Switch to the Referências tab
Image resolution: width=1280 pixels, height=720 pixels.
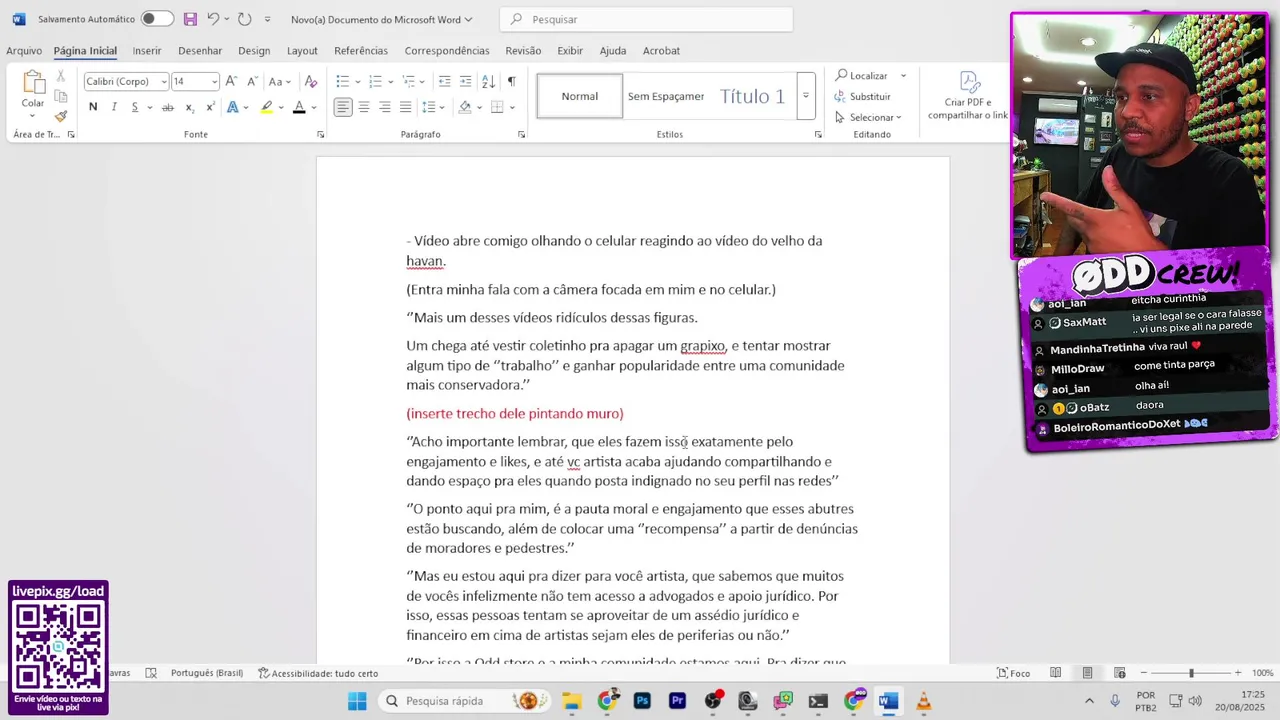pyautogui.click(x=361, y=51)
